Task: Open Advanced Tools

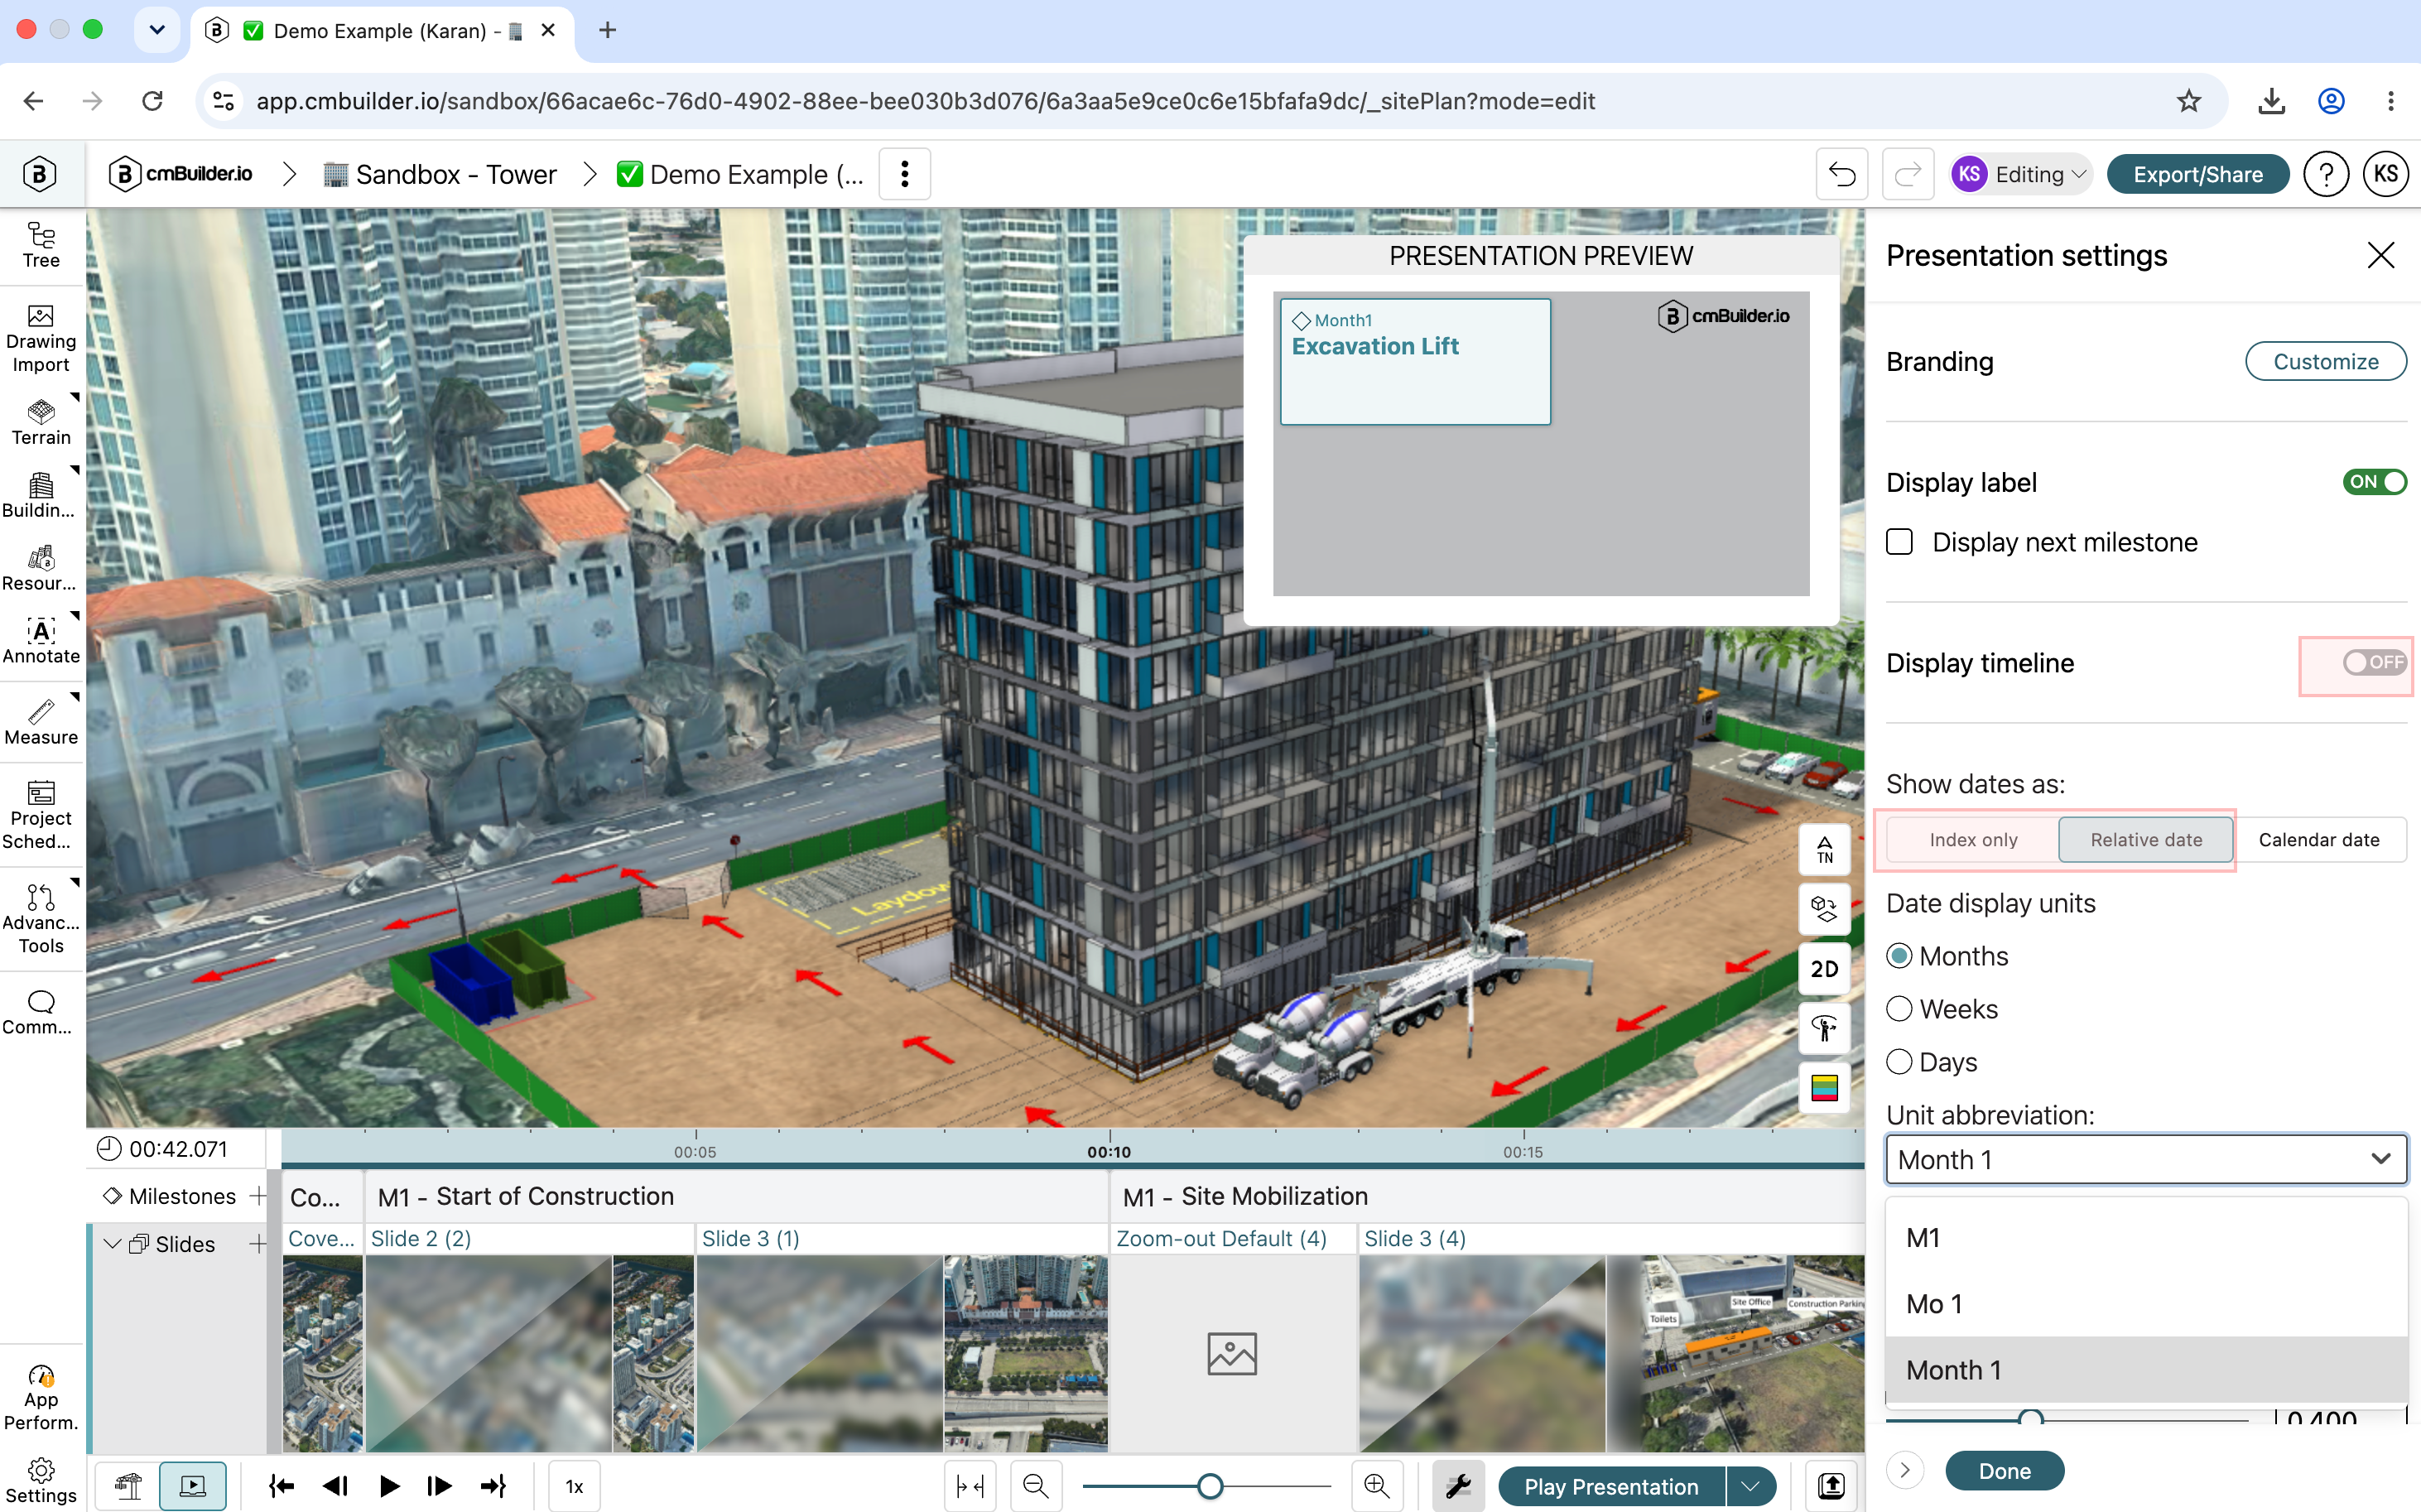Action: pos(41,918)
